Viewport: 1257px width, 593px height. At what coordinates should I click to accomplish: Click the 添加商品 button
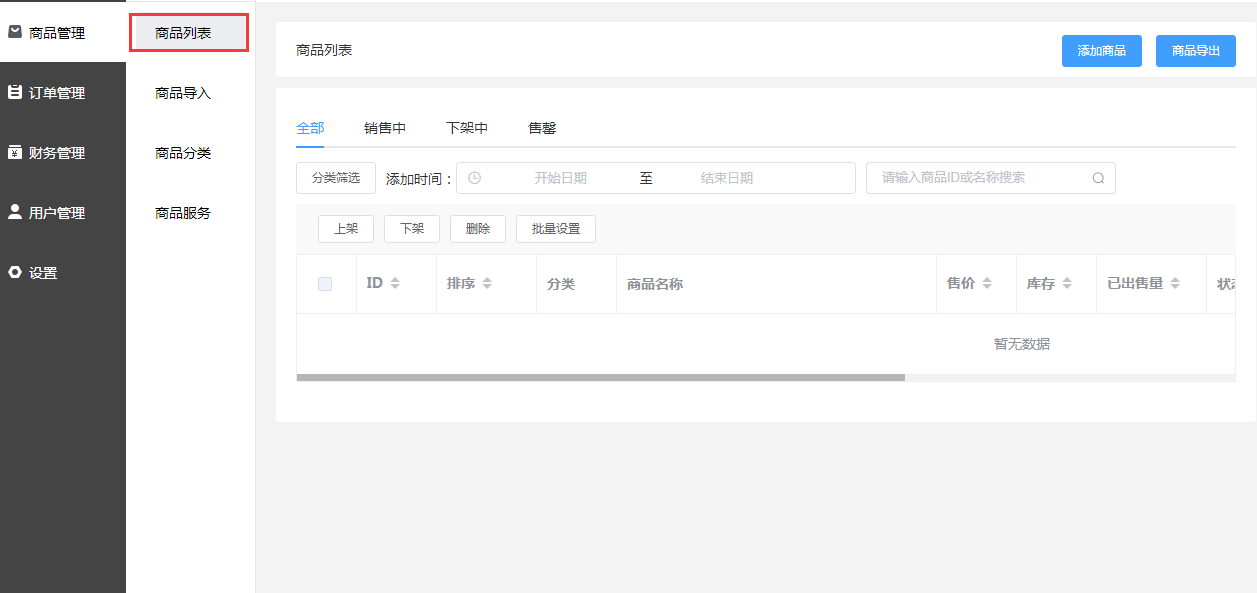coord(1101,51)
